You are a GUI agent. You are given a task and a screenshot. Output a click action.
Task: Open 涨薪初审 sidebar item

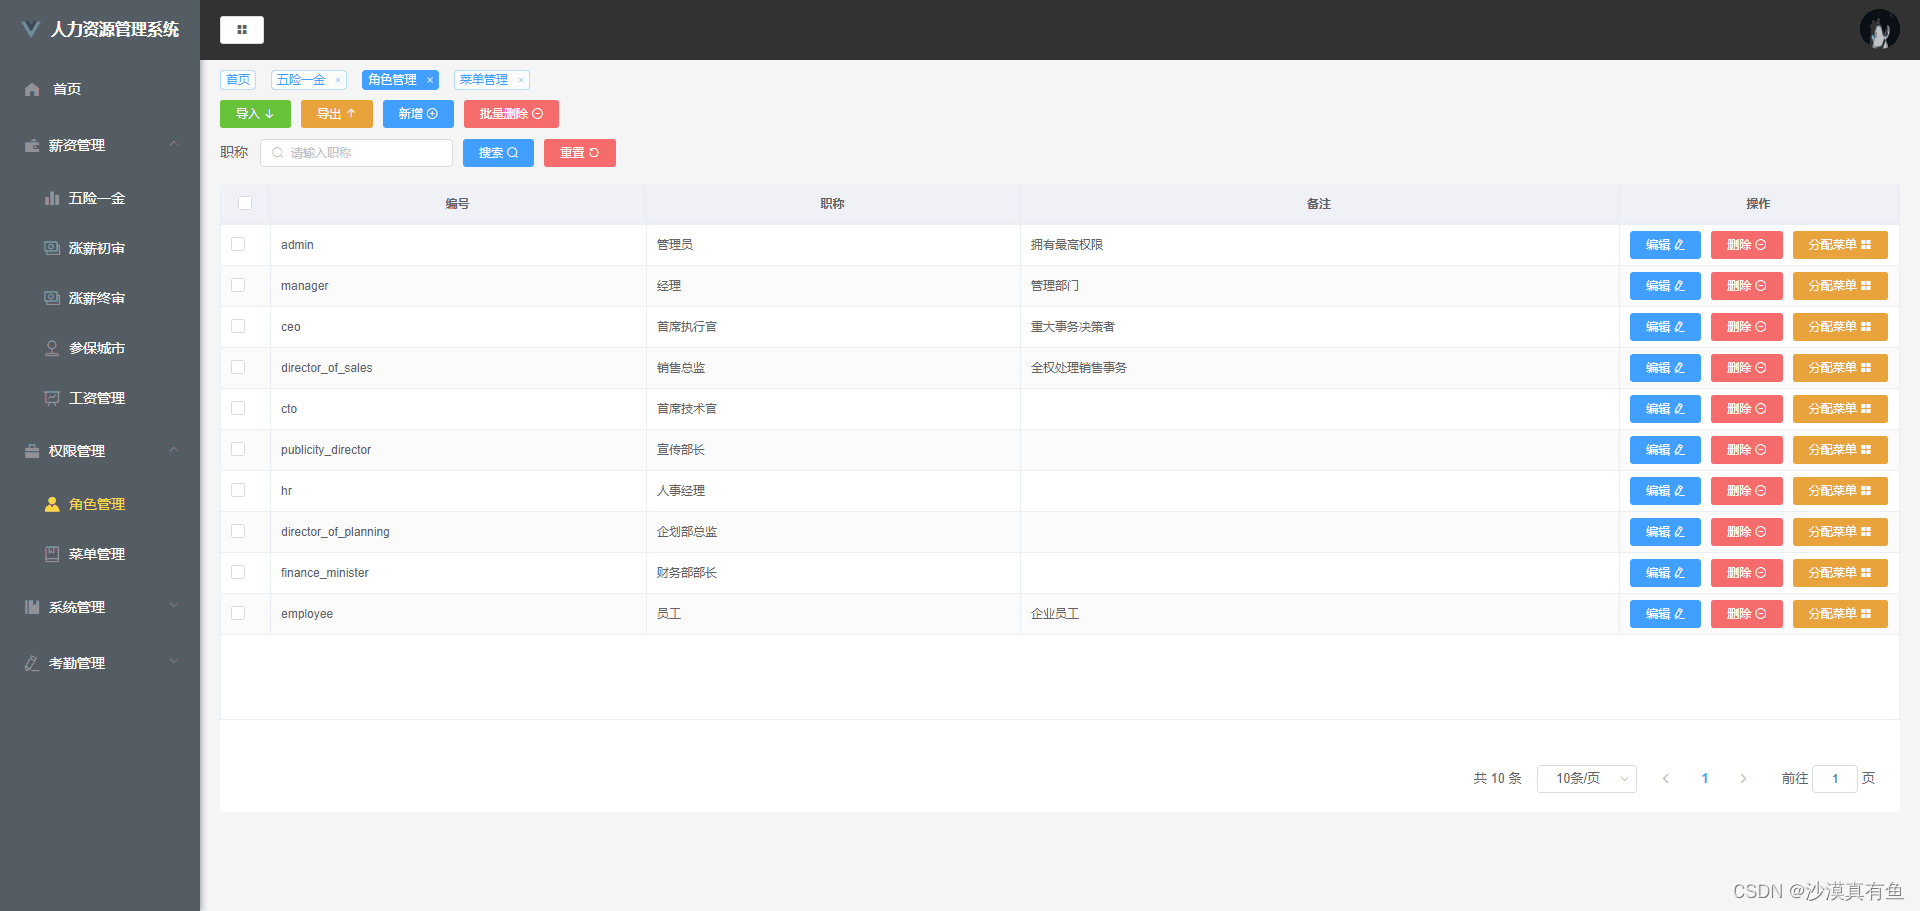96,248
